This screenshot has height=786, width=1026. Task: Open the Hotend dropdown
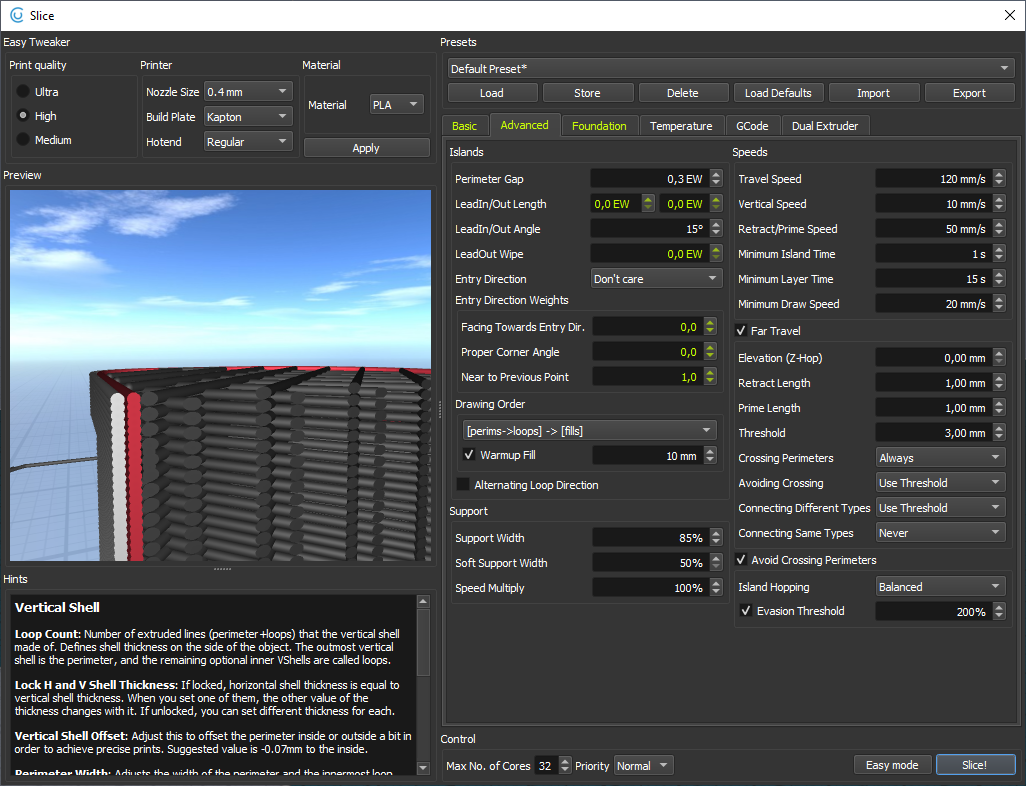[x=248, y=141]
